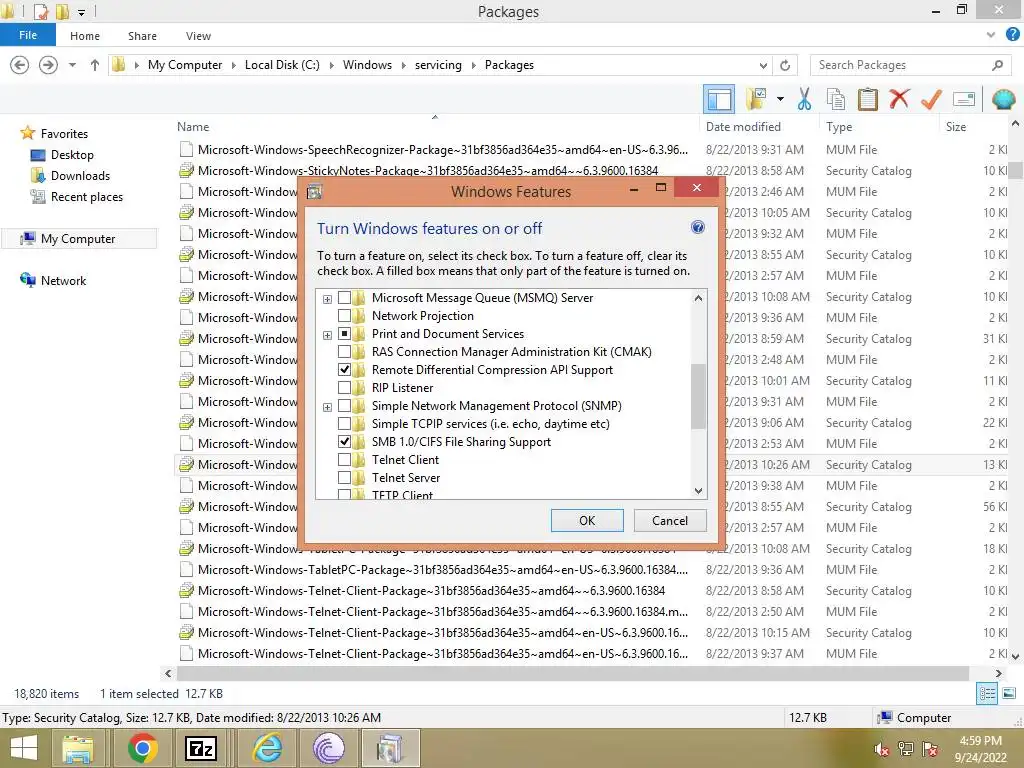
Task: Select Network in navigation pane
Action: pos(63,281)
